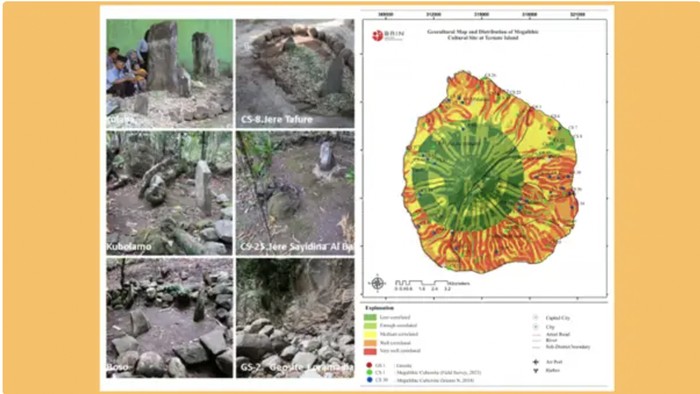Viewport: 700px width, 394px height.
Task: Select the orange Well correlated swatch
Action: (370, 343)
